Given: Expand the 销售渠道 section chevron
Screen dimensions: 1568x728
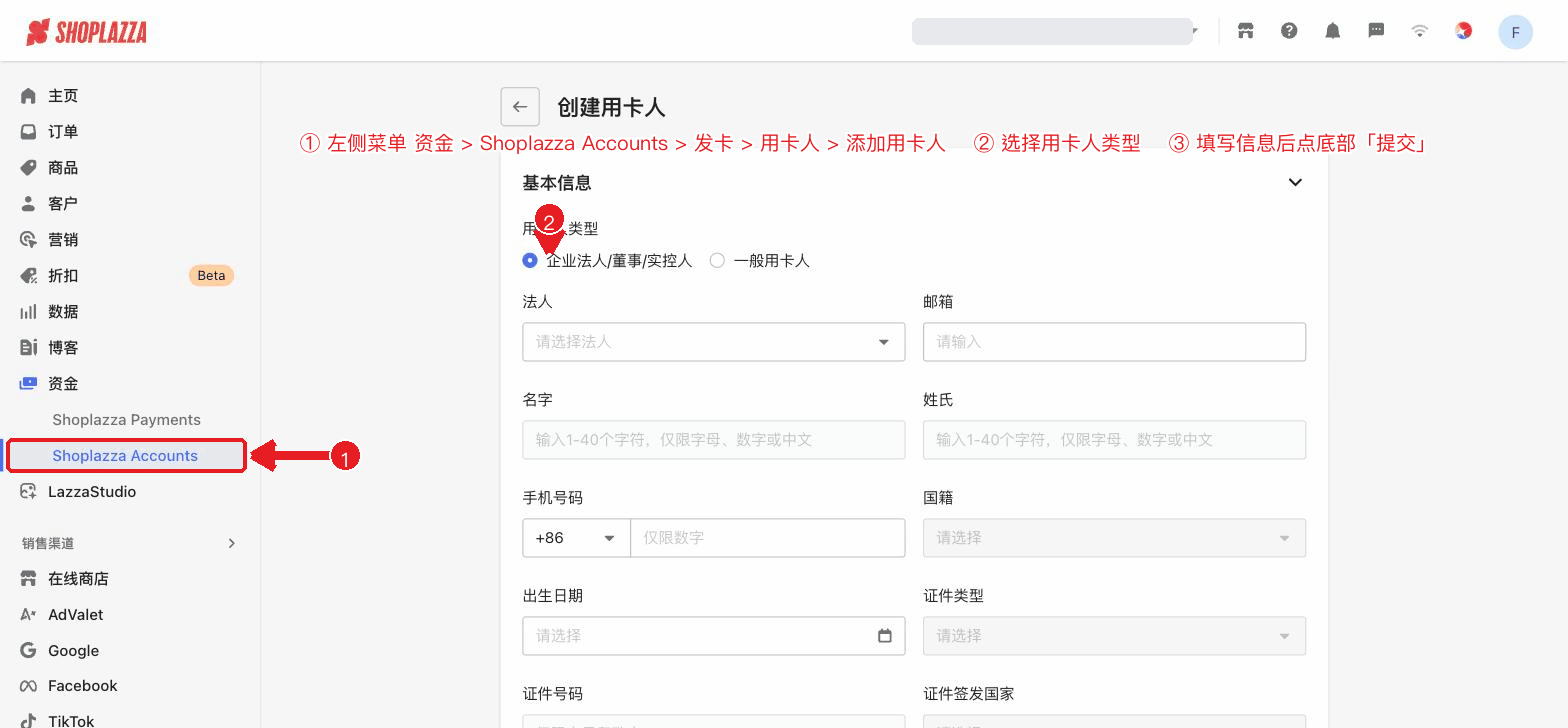Looking at the screenshot, I should click(x=232, y=544).
